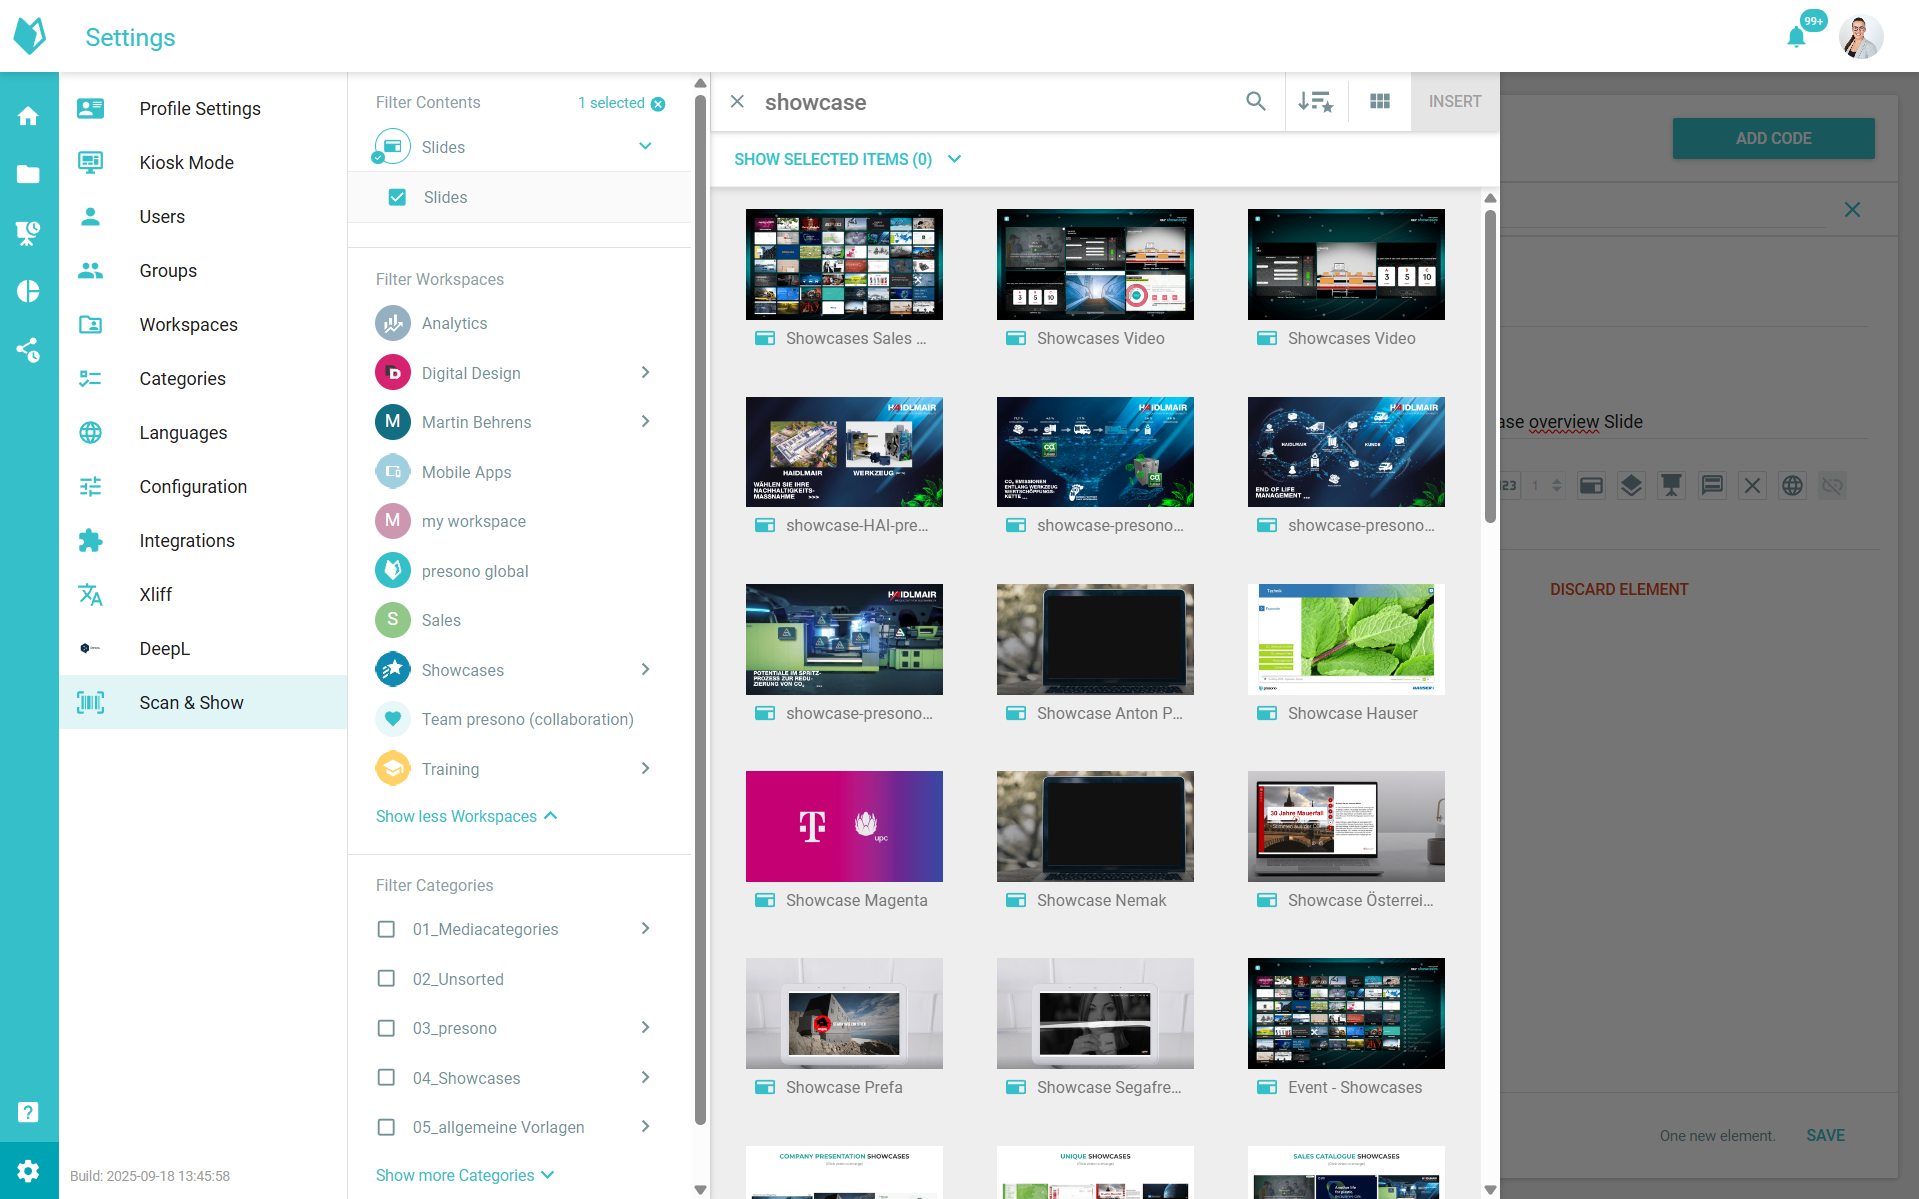Image resolution: width=1919 pixels, height=1199 pixels.
Task: Open the home icon in left rail
Action: (28, 116)
